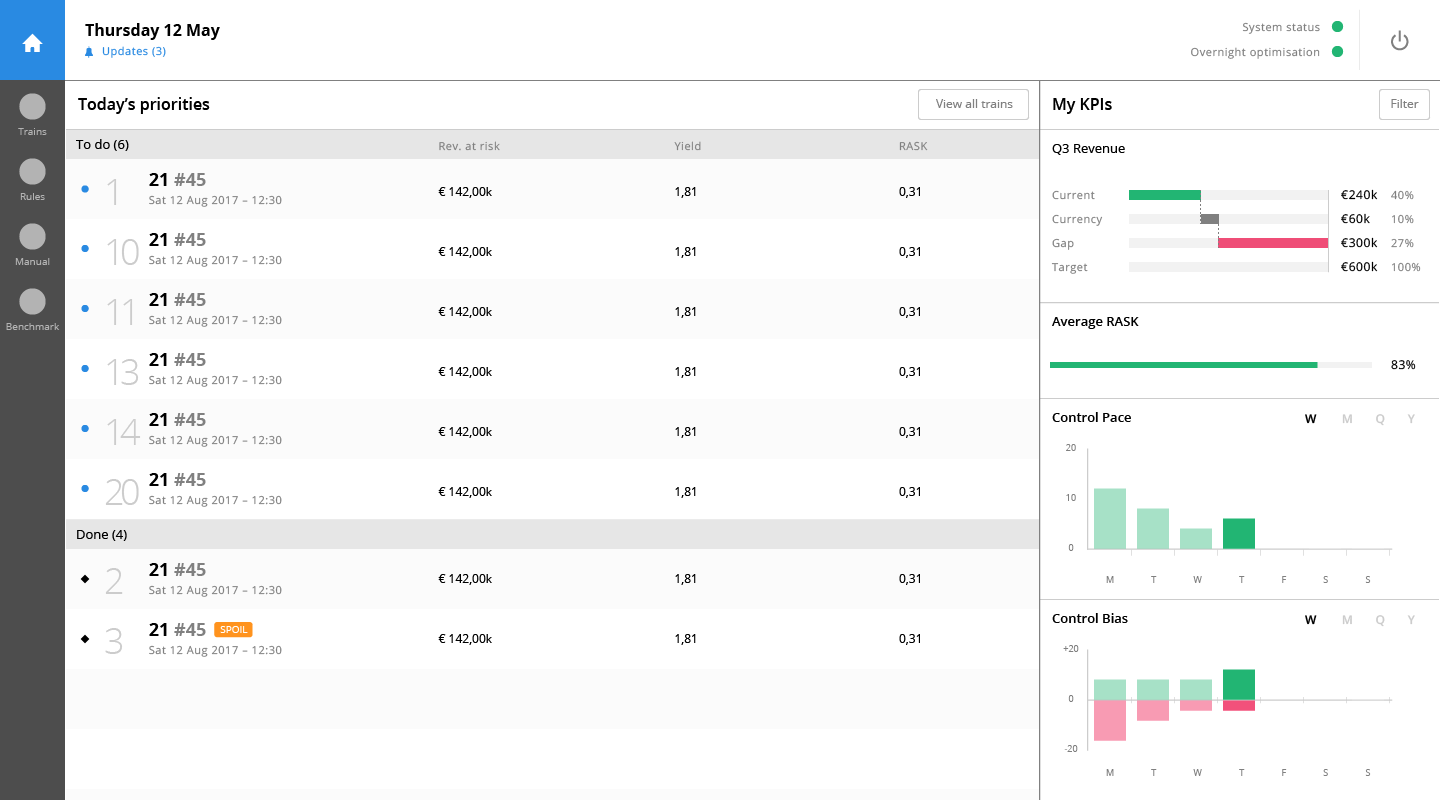Click the power/logout icon
The height and width of the screenshot is (800, 1440).
coord(1400,40)
